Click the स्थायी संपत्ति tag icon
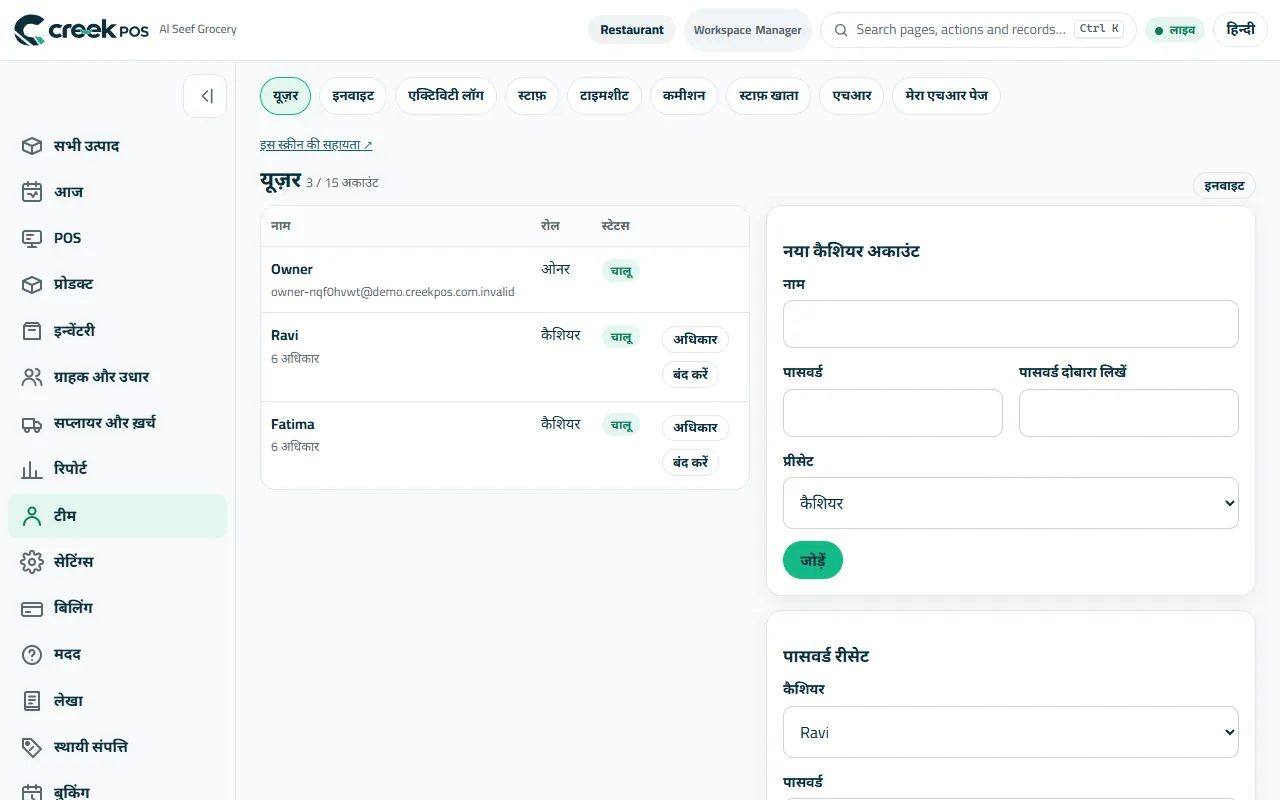Screen dimensions: 1280x800 tap(32, 747)
